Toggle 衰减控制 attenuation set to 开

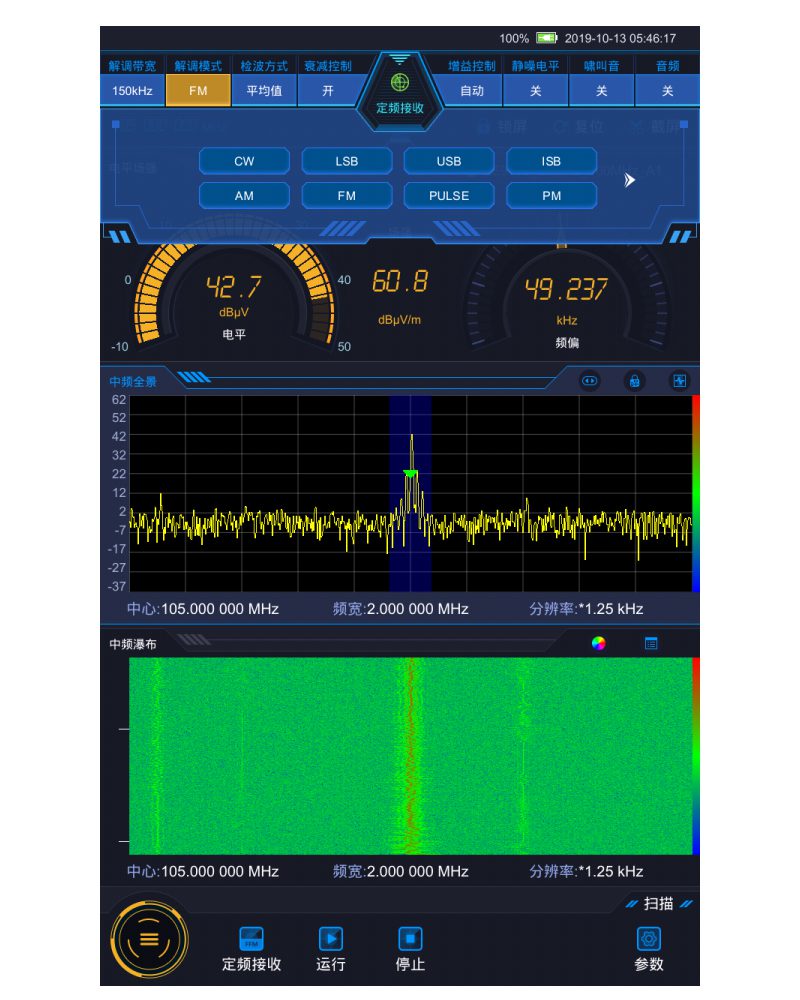[328, 91]
